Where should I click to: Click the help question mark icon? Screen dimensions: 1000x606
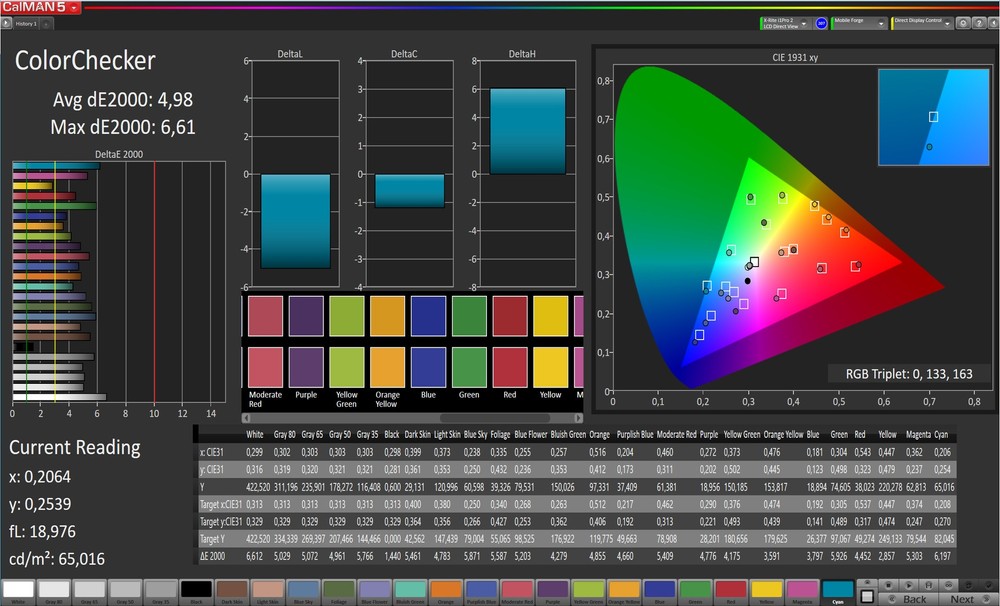click(x=976, y=22)
